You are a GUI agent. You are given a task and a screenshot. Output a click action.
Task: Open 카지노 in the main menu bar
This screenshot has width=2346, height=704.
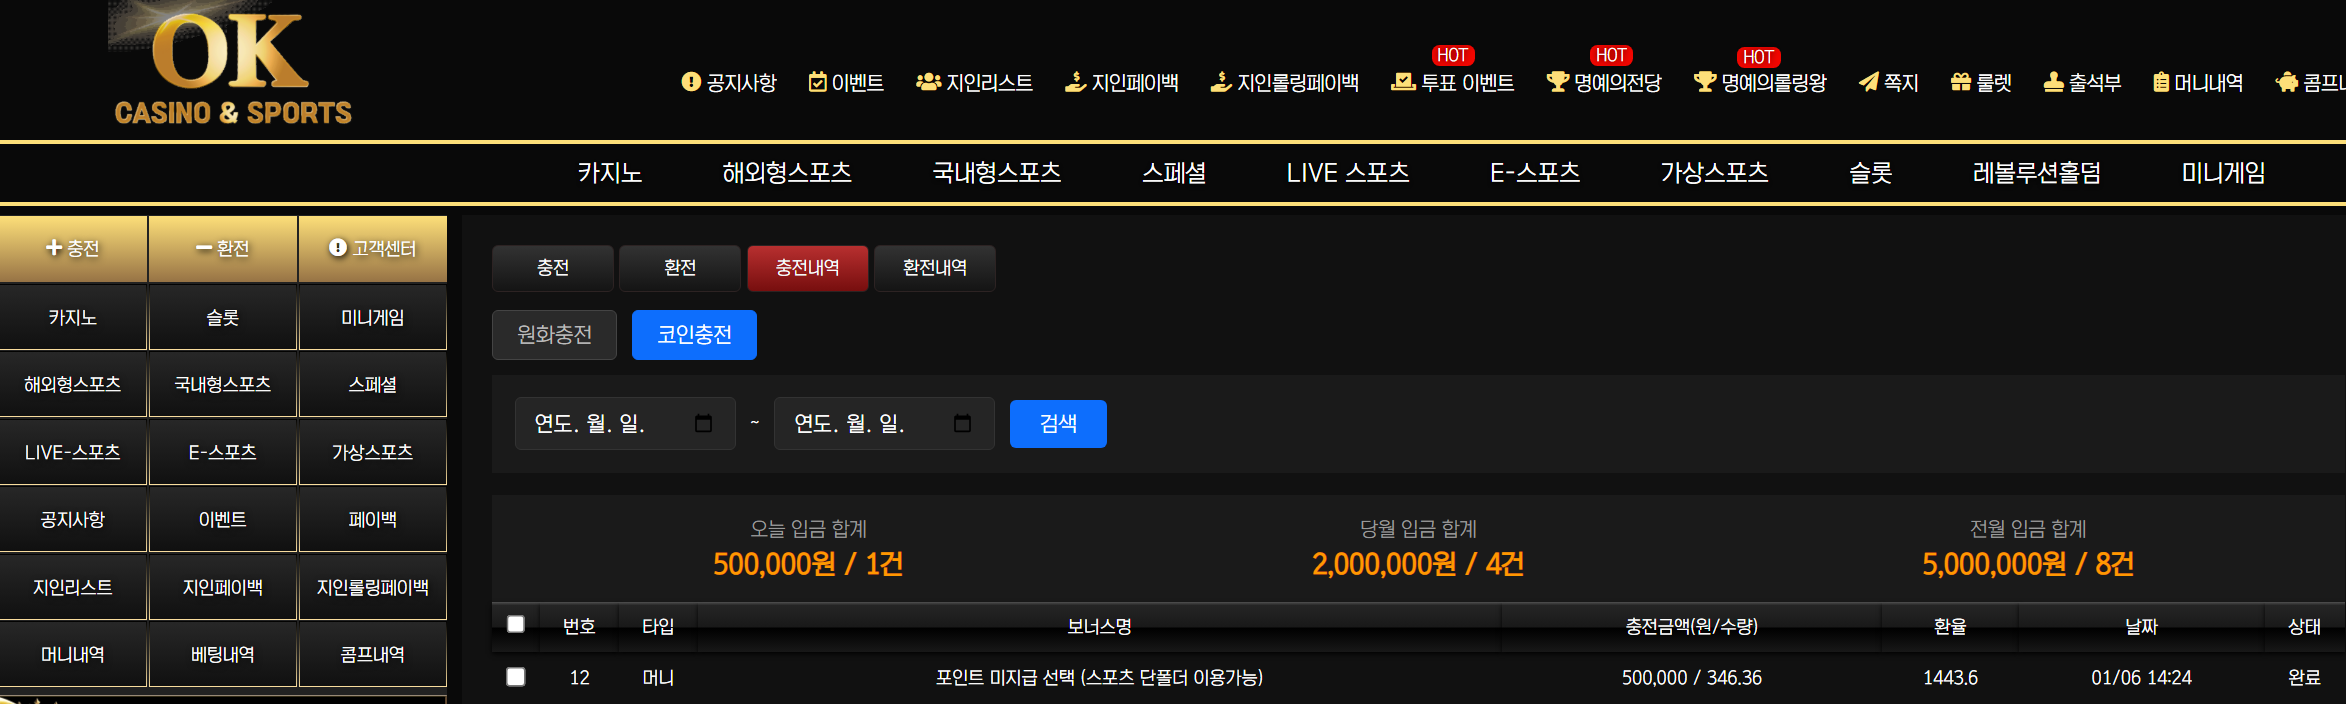click(x=609, y=173)
